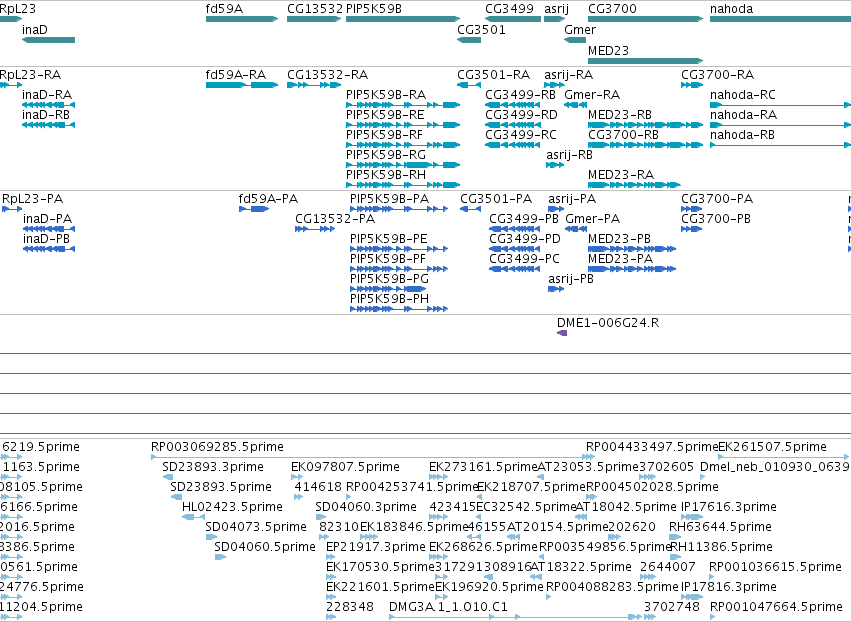Click the PIP5K59B-RF transcript label
This screenshot has width=851, height=622.
click(x=384, y=135)
